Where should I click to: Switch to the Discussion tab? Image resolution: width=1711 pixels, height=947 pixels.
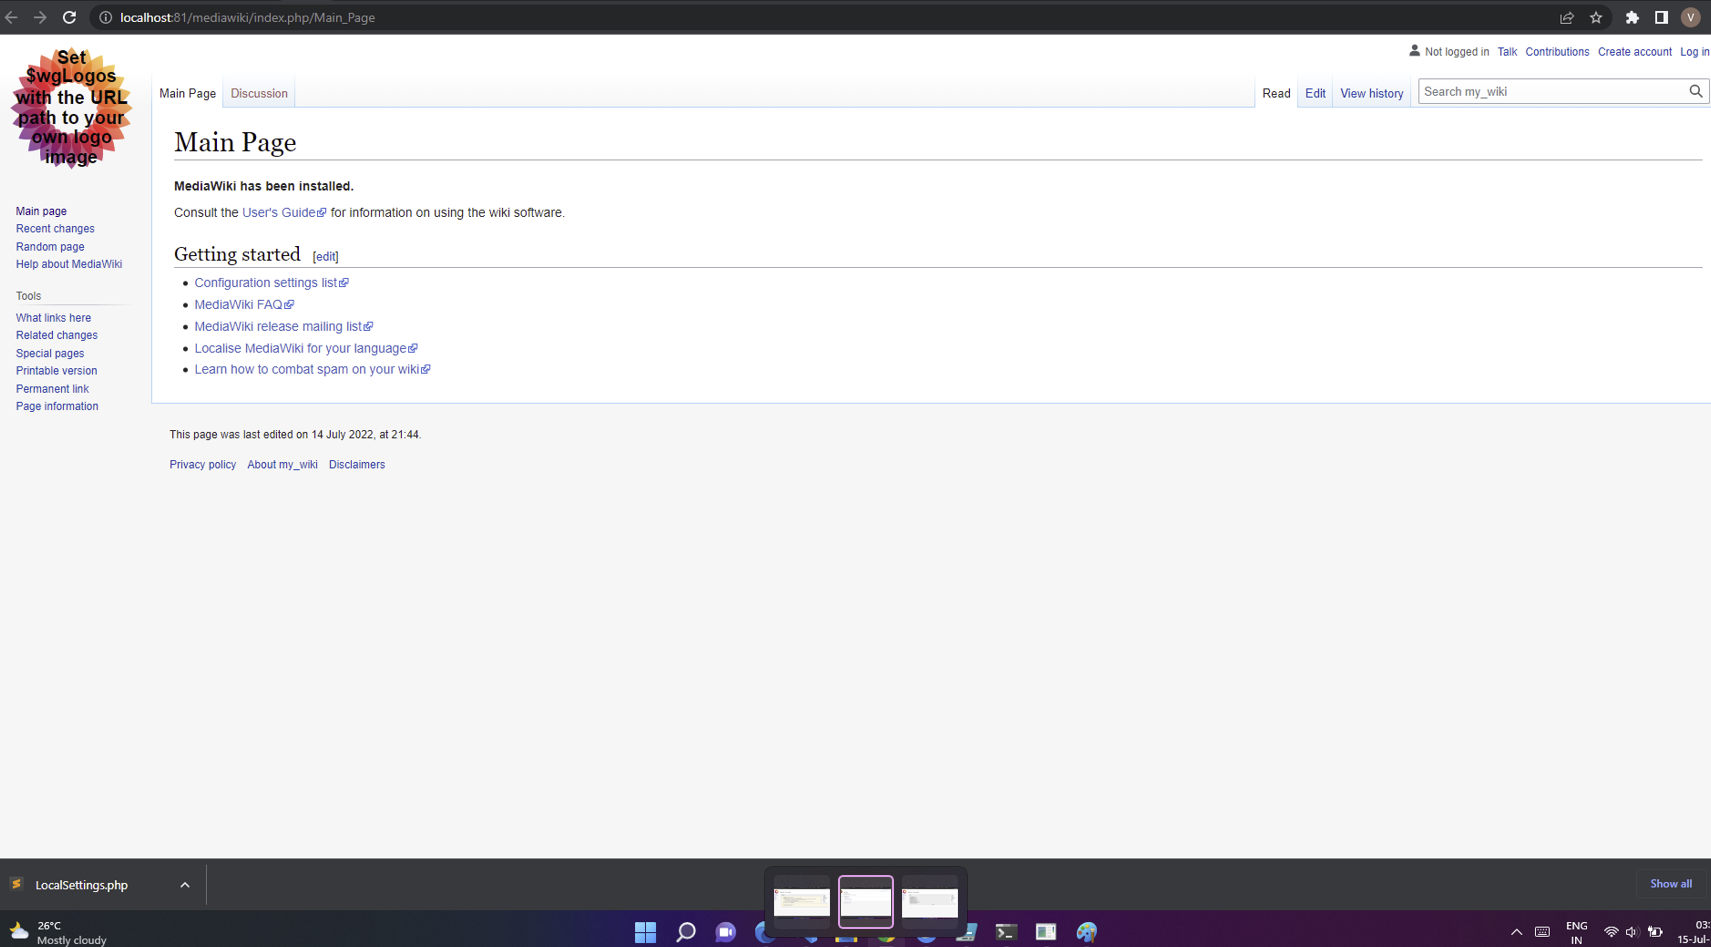[x=259, y=93]
